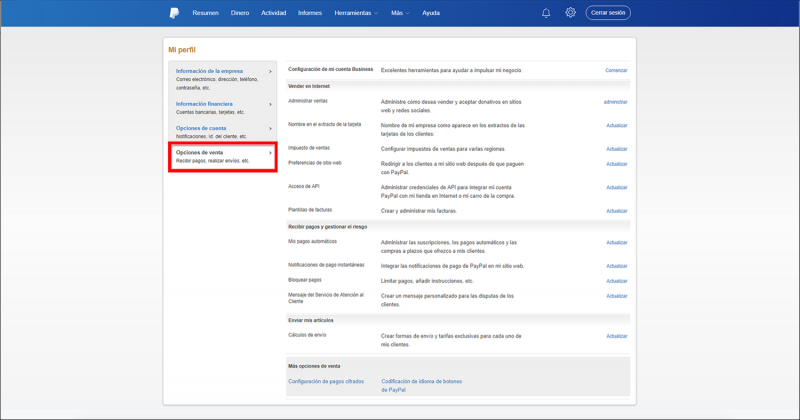Click the Acceso de API row label
This screenshot has width=800, height=420.
point(304,186)
